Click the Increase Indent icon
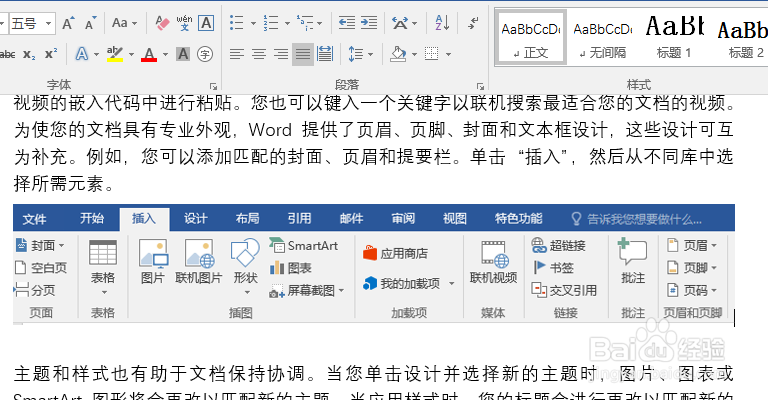 pyautogui.click(x=369, y=23)
